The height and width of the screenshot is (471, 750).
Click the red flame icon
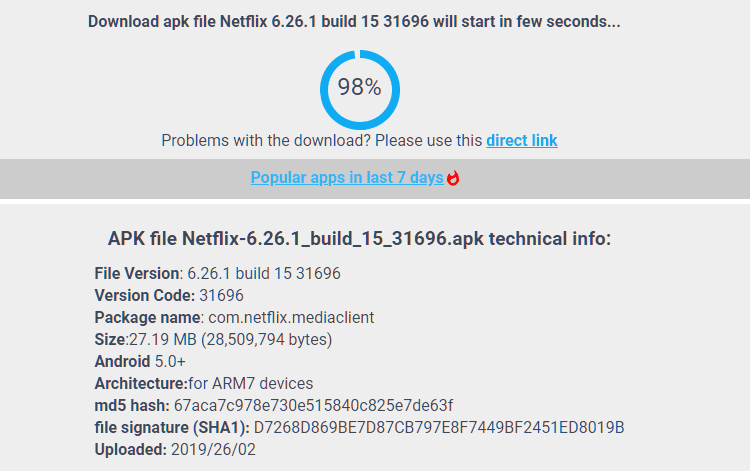click(453, 178)
